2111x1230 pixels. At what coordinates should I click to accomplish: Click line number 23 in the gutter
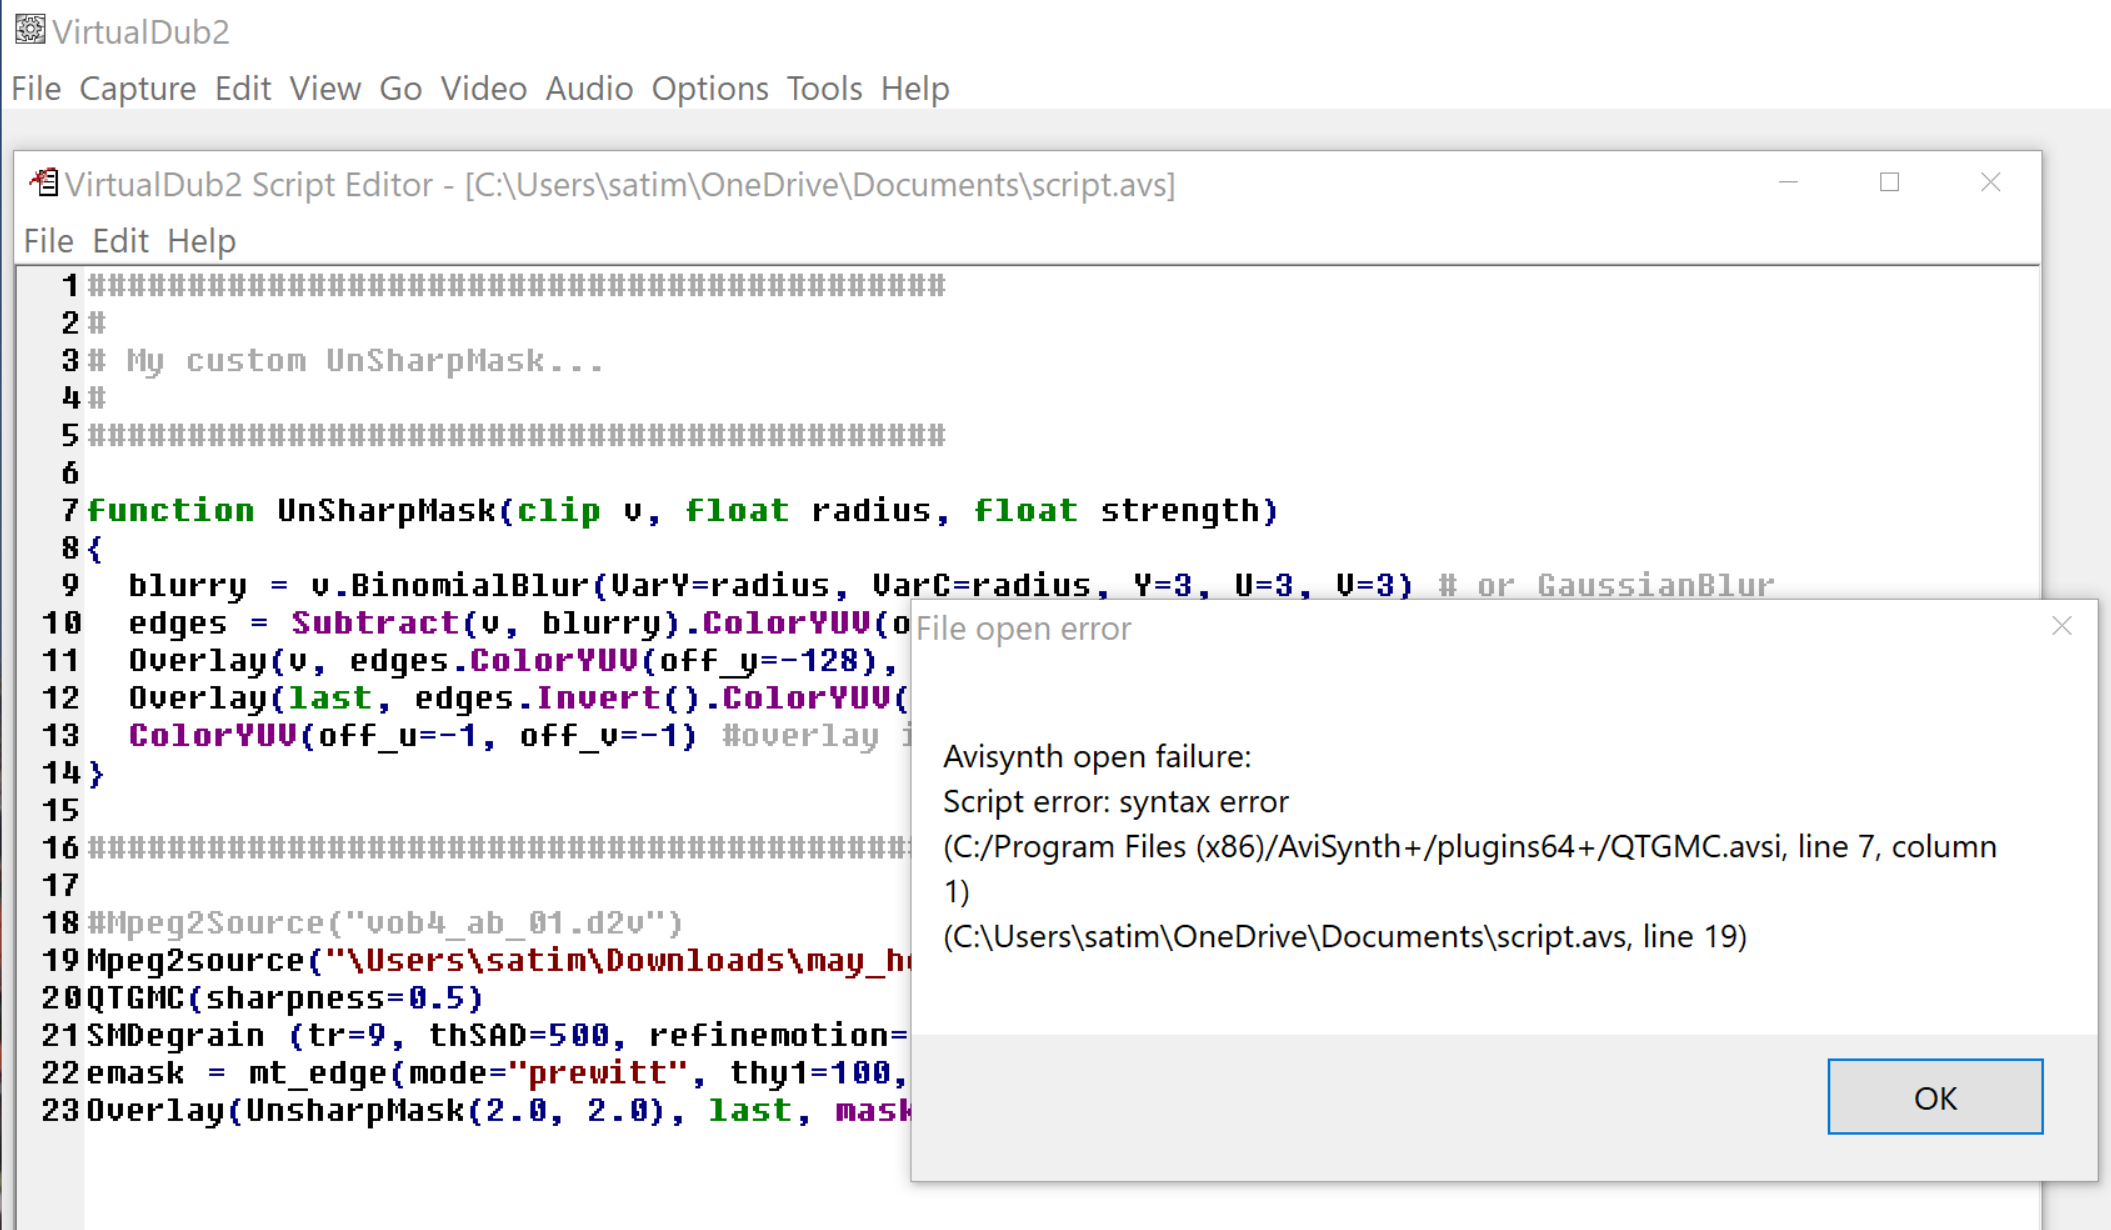[x=60, y=1111]
